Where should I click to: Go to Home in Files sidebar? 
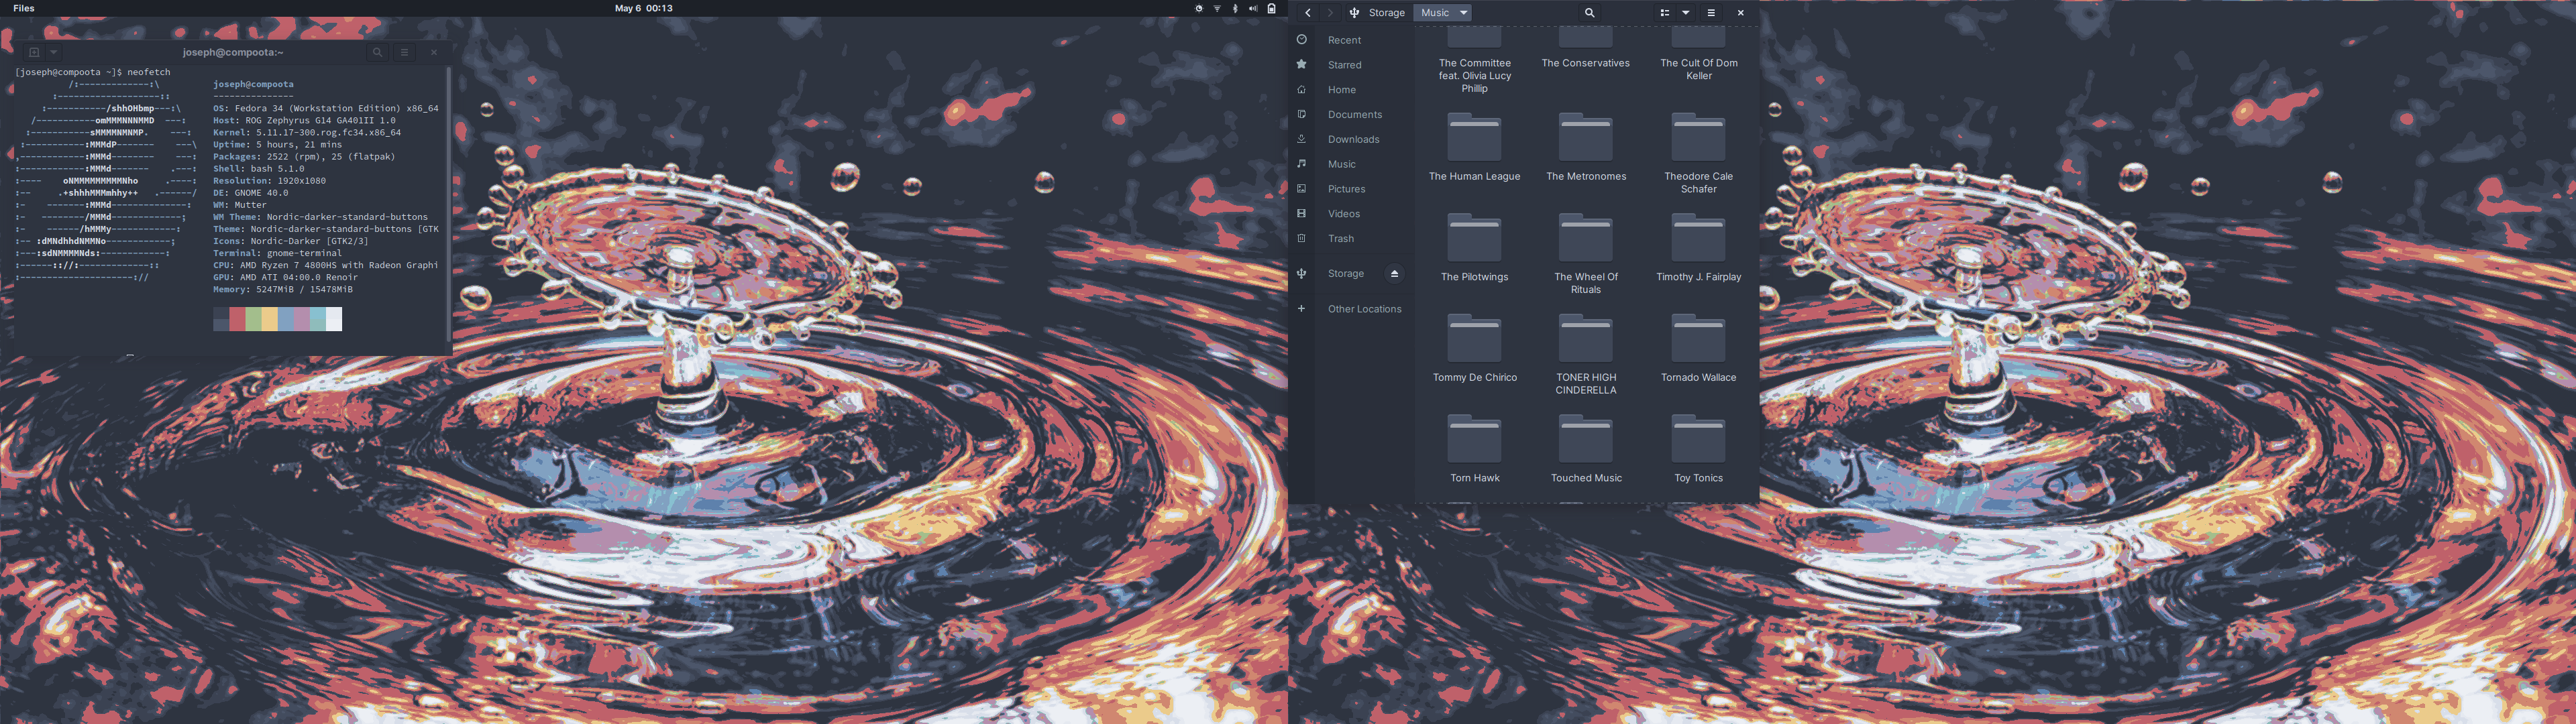coord(1342,90)
